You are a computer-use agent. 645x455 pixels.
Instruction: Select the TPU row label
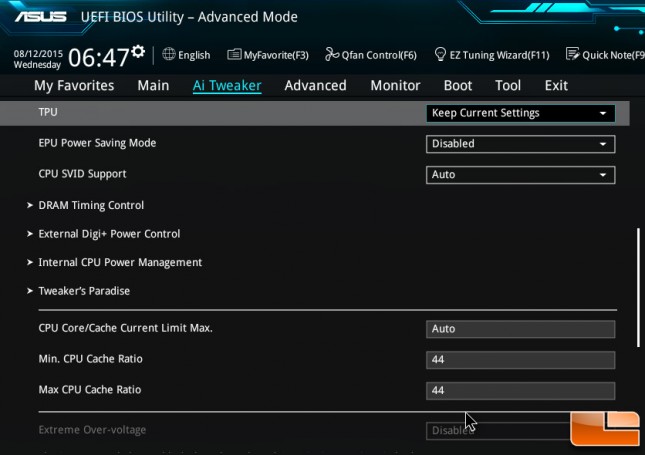(x=48, y=112)
